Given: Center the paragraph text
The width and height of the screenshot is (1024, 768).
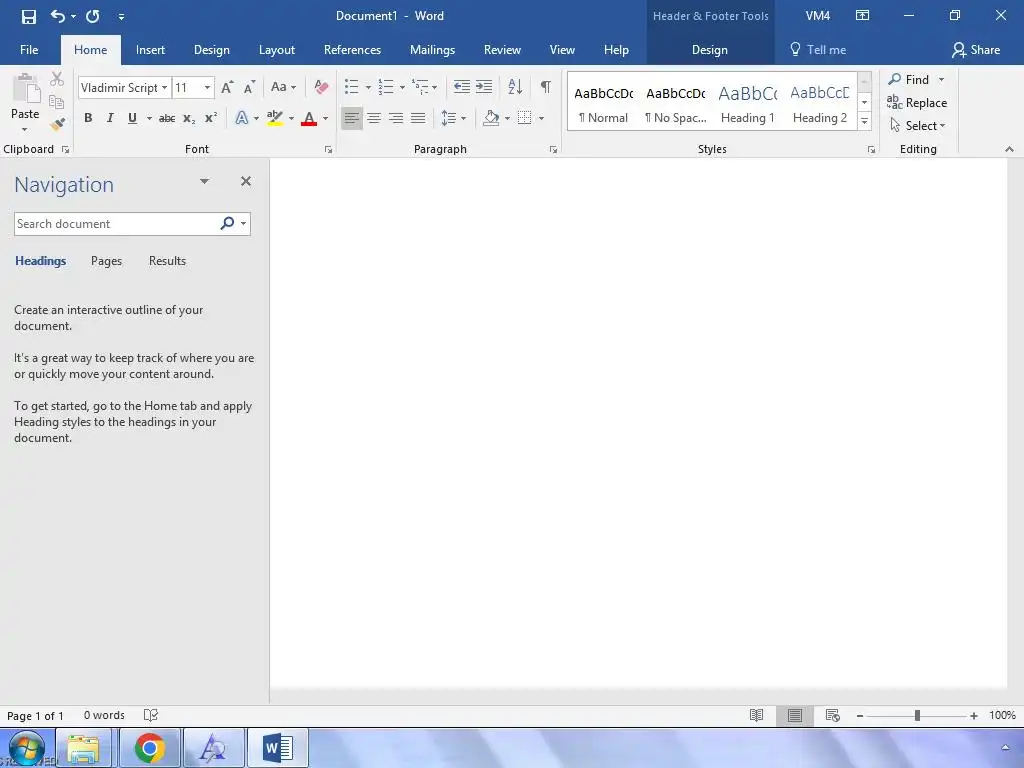Looking at the screenshot, I should [374, 118].
